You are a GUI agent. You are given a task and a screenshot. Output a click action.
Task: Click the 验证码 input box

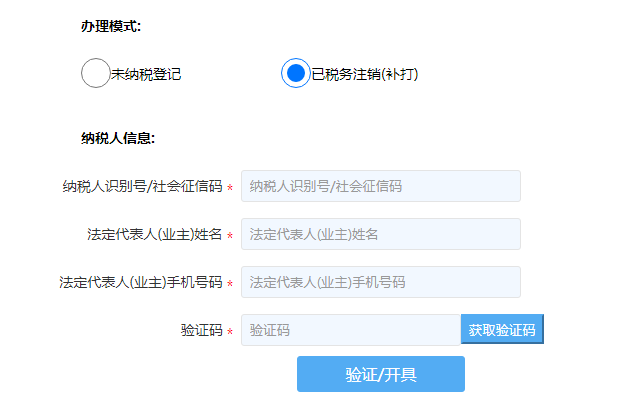pos(350,330)
